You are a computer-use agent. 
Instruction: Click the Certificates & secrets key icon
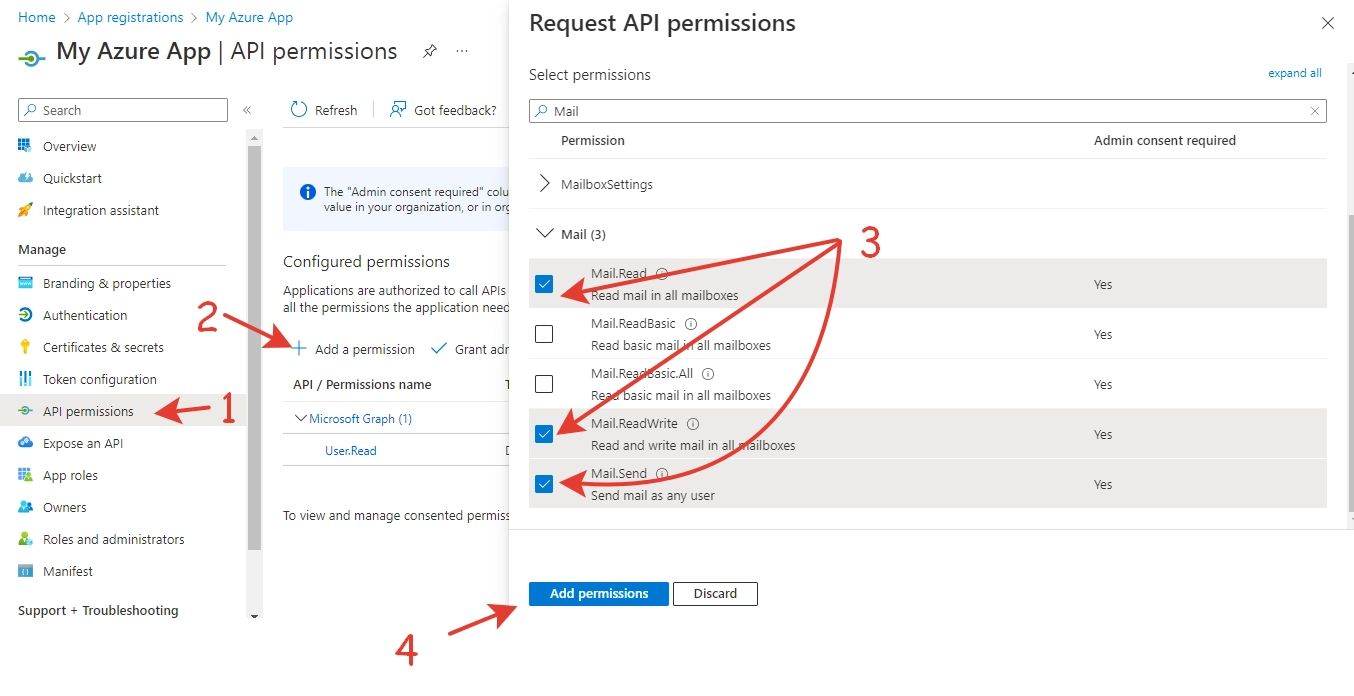tap(25, 347)
